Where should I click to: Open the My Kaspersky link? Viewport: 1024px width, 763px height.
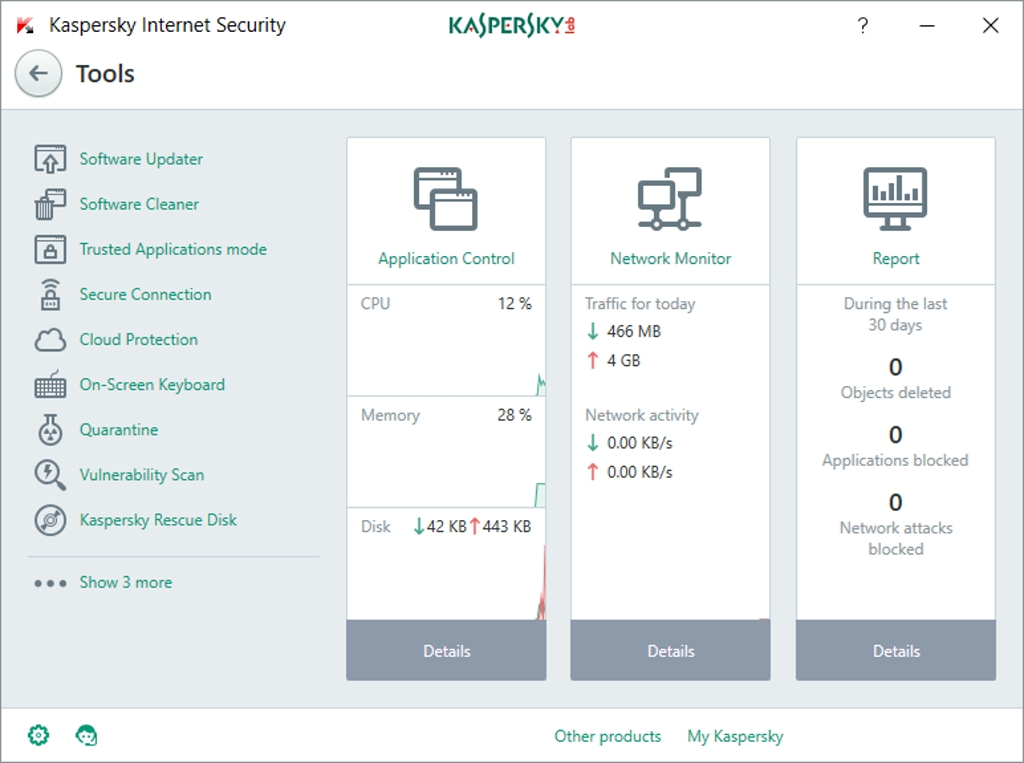coord(735,736)
